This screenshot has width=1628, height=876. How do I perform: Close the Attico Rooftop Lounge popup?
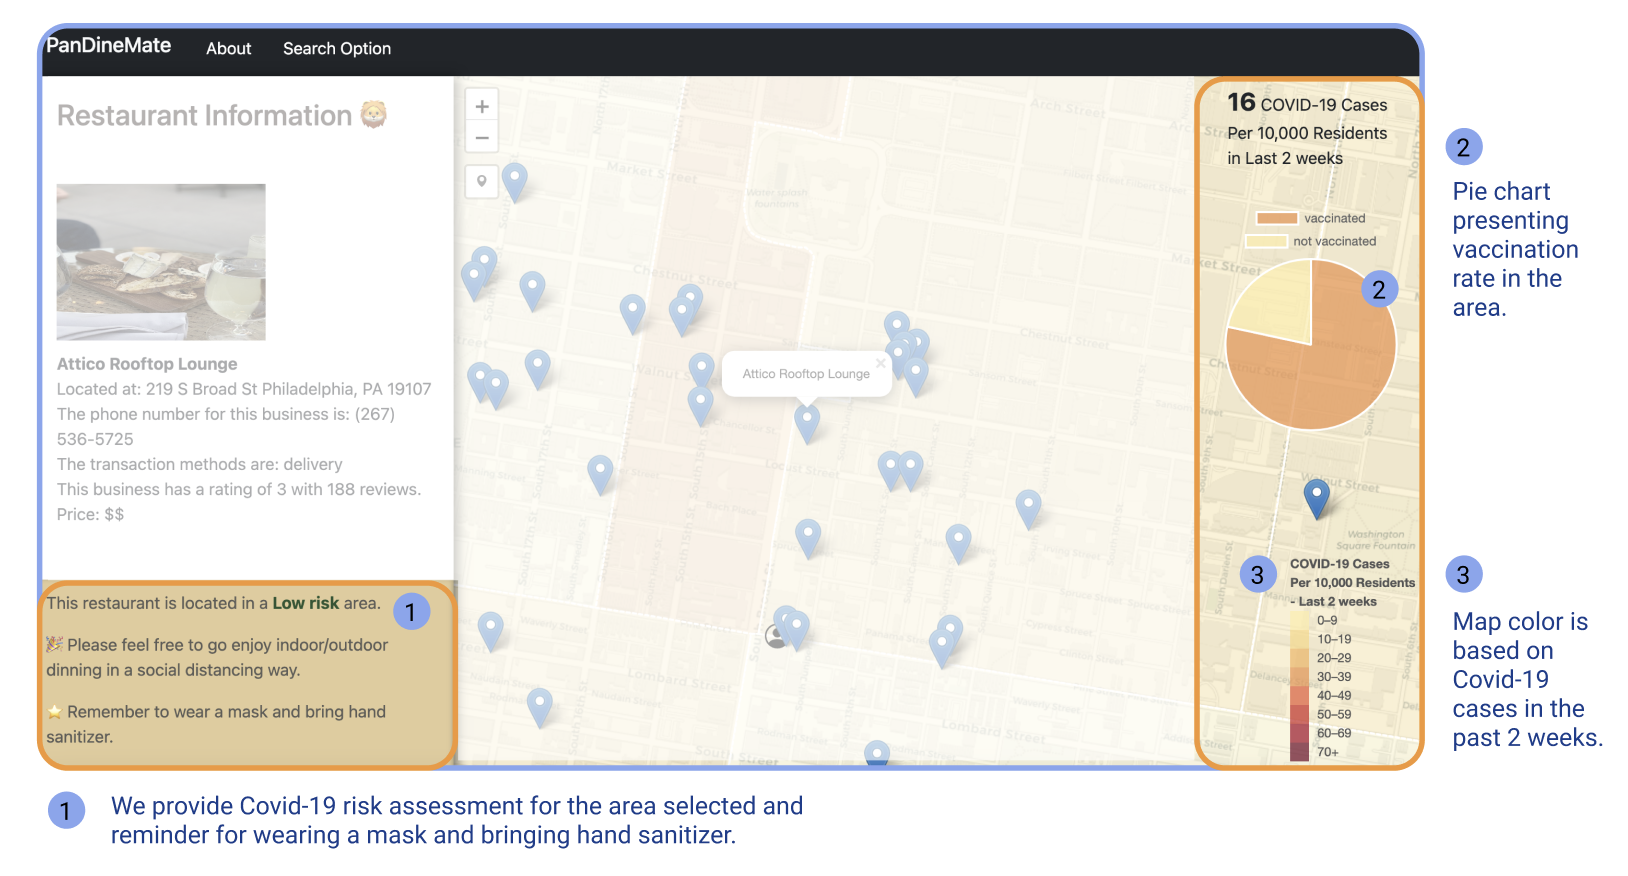pos(880,363)
